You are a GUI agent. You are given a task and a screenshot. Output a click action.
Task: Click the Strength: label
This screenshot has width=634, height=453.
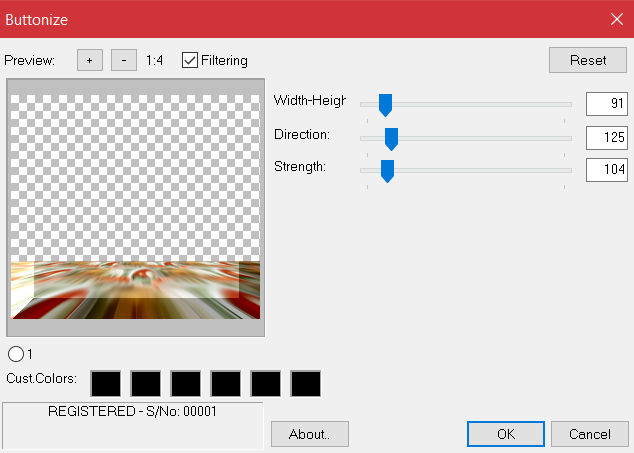click(x=300, y=167)
